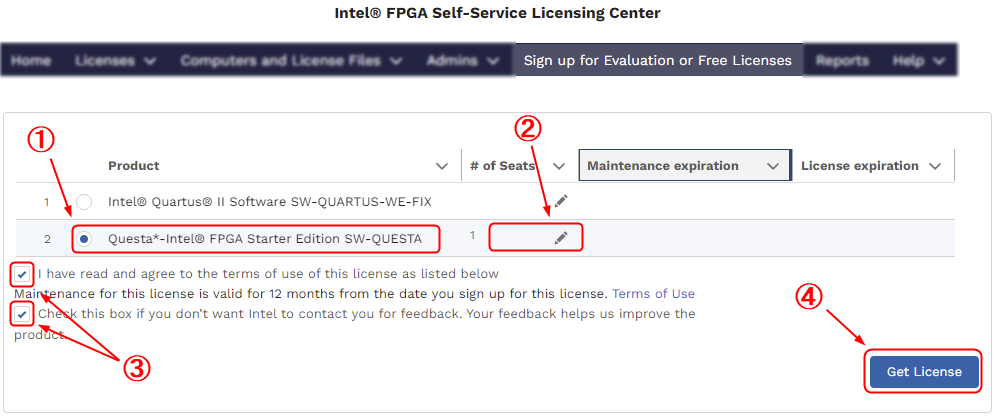This screenshot has width=996, height=417.
Task: Open Maintenance expiration column chevron
Action: pyautogui.click(x=772, y=166)
